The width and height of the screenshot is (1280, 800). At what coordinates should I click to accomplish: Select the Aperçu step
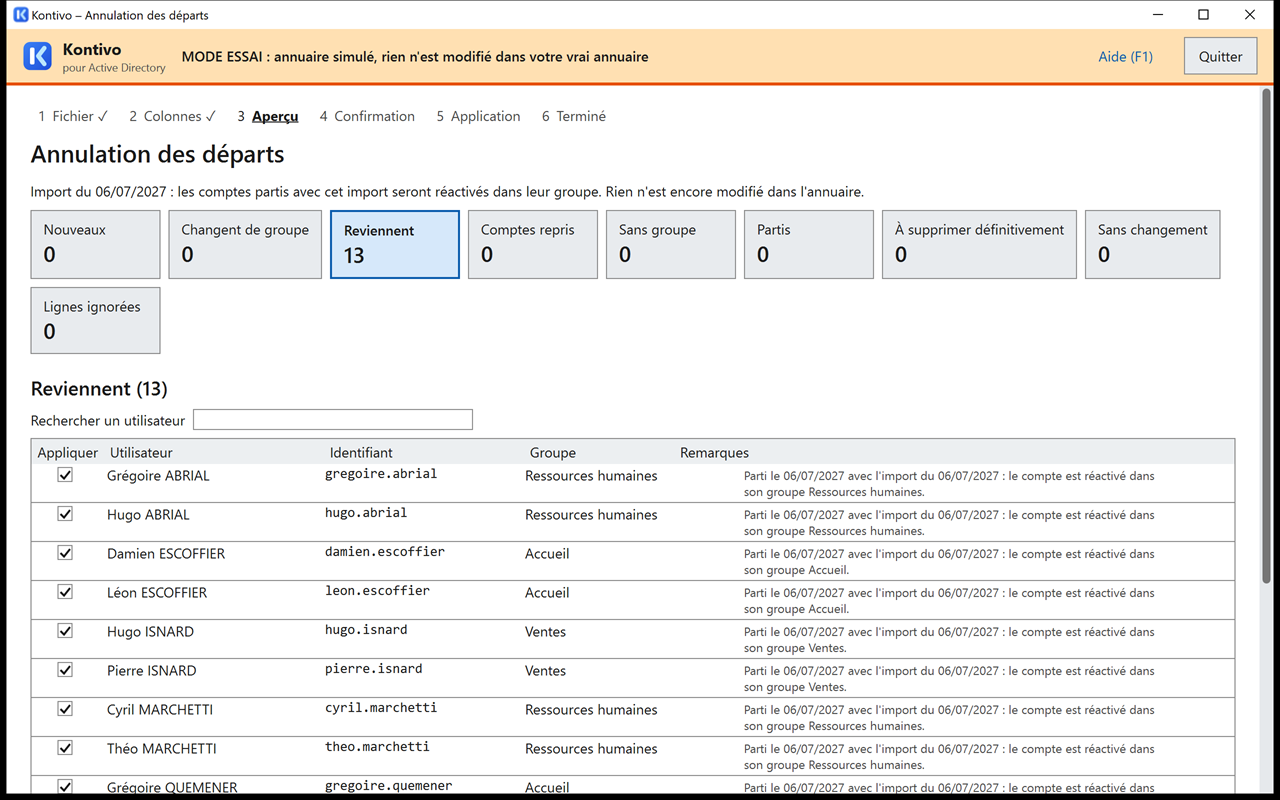click(268, 116)
